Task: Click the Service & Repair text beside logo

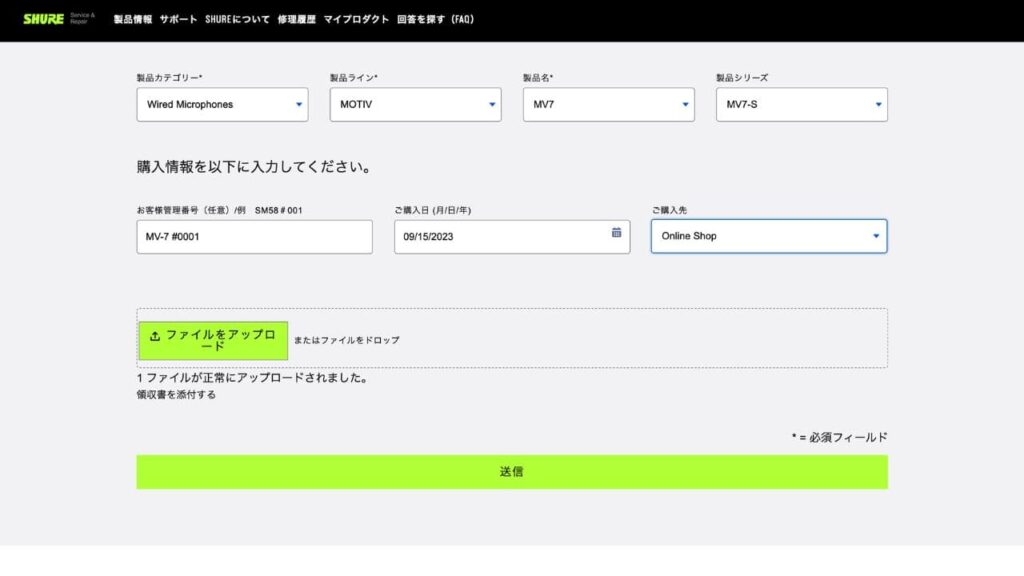Action: [x=82, y=19]
